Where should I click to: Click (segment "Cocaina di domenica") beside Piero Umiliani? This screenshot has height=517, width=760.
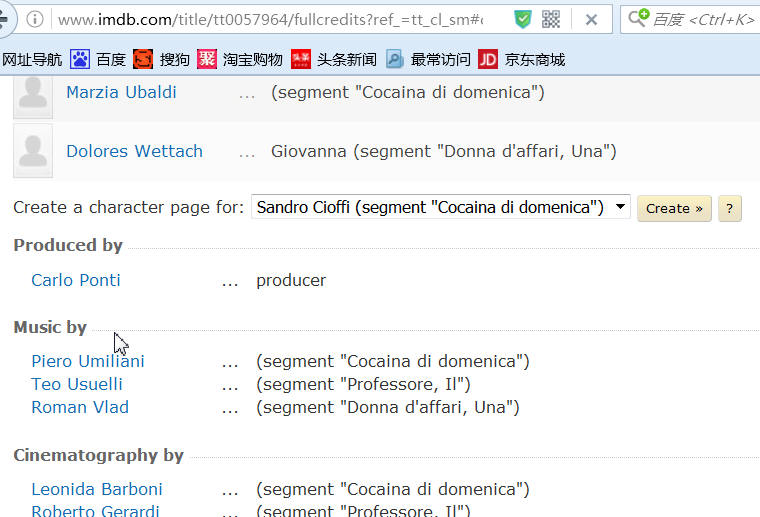point(393,361)
